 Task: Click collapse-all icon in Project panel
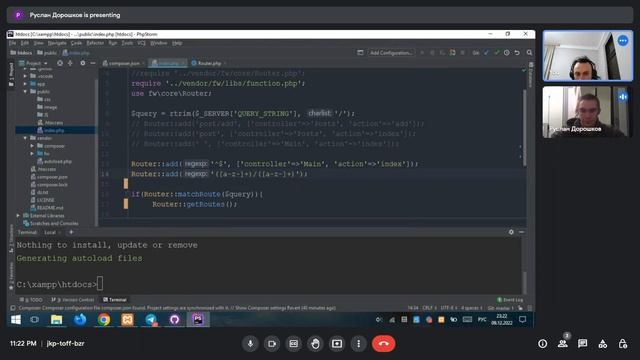(x=70, y=63)
